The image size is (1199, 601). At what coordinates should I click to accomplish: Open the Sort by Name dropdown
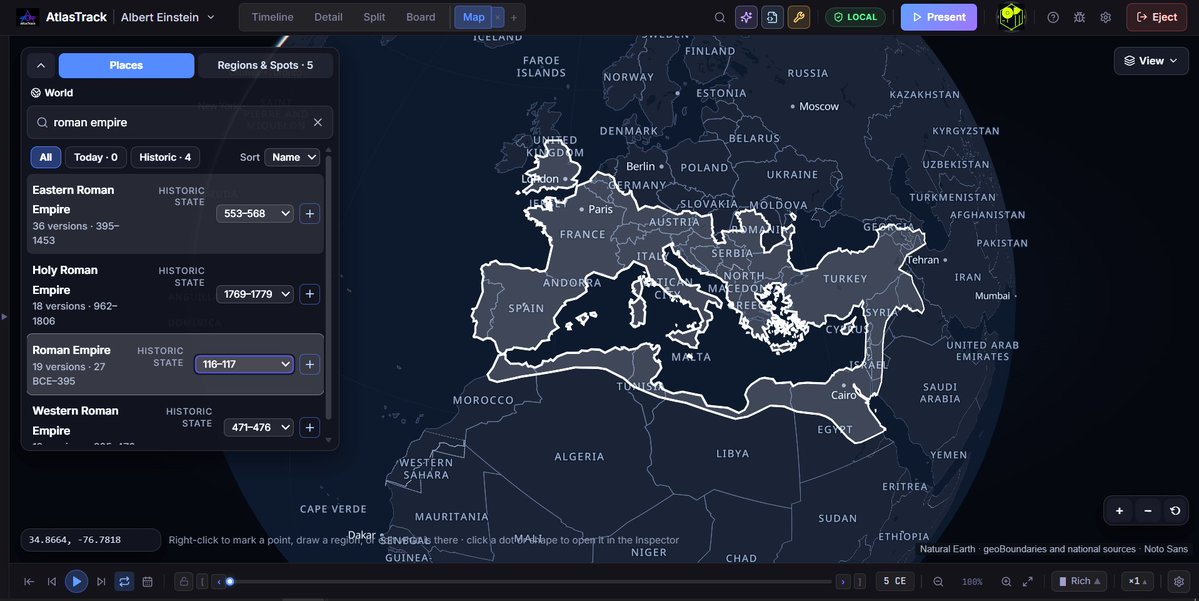click(292, 157)
